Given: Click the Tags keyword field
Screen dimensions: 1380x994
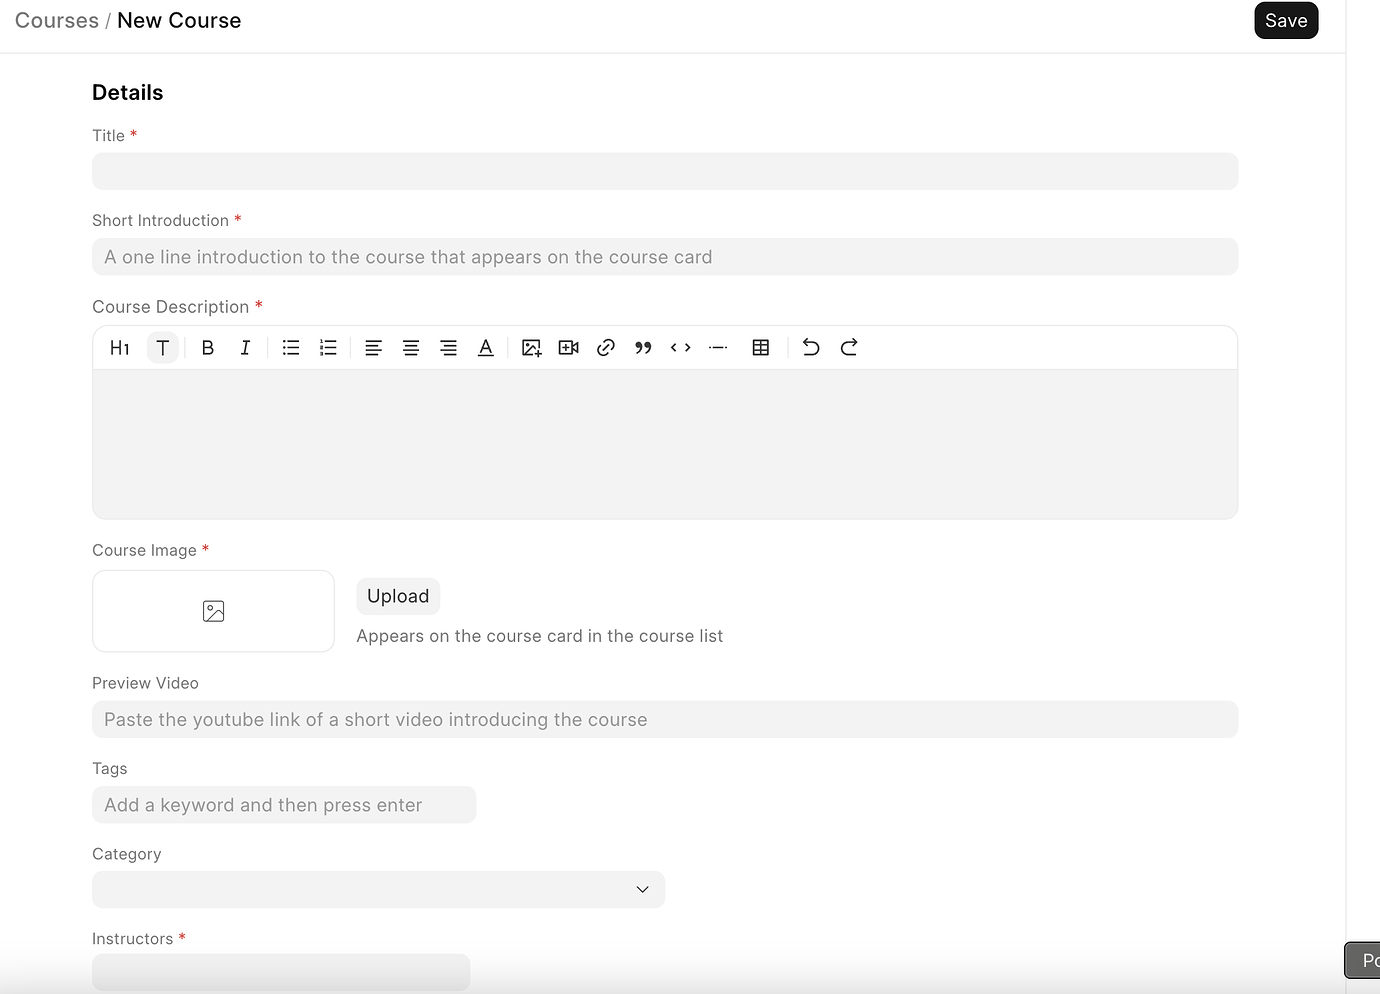Looking at the screenshot, I should (x=284, y=805).
